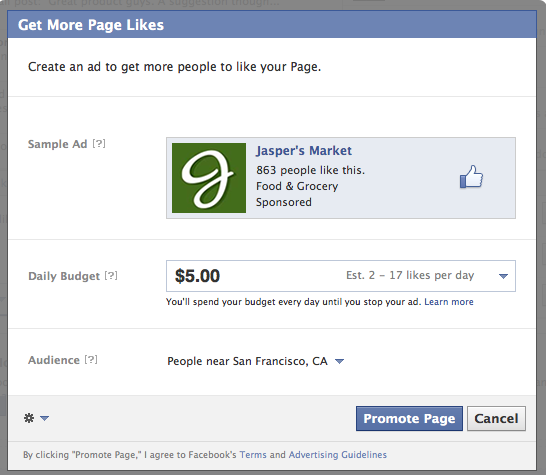The width and height of the screenshot is (546, 475).
Task: Click the Jasper's Market page title link
Action: [x=304, y=151]
